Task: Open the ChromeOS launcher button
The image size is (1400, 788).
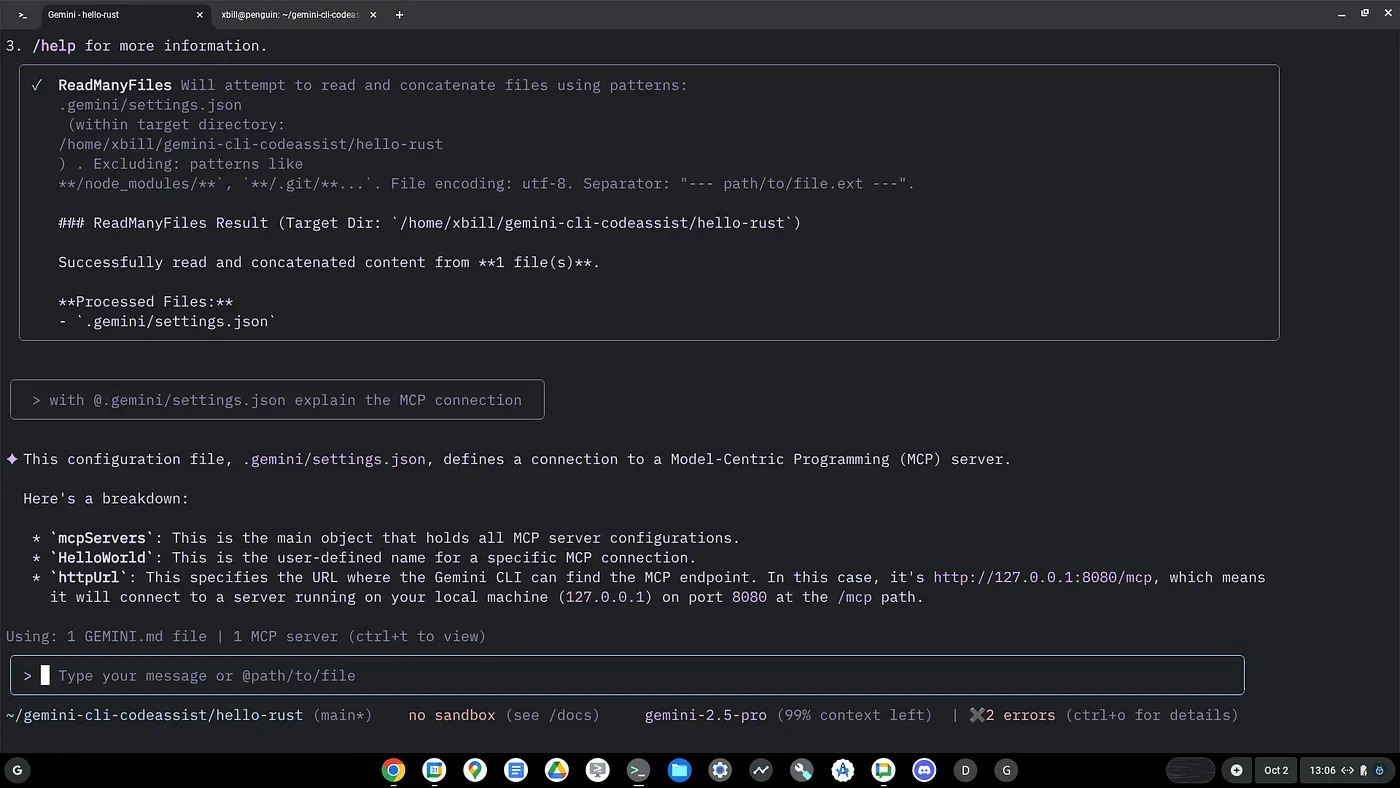Action: click(16, 770)
